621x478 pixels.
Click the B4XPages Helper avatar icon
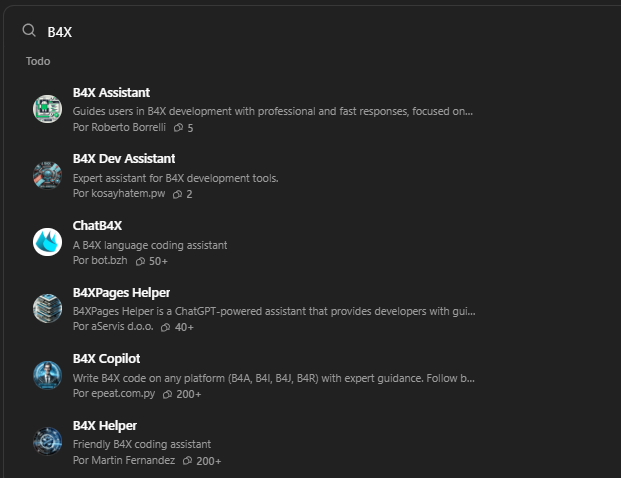pyautogui.click(x=47, y=308)
